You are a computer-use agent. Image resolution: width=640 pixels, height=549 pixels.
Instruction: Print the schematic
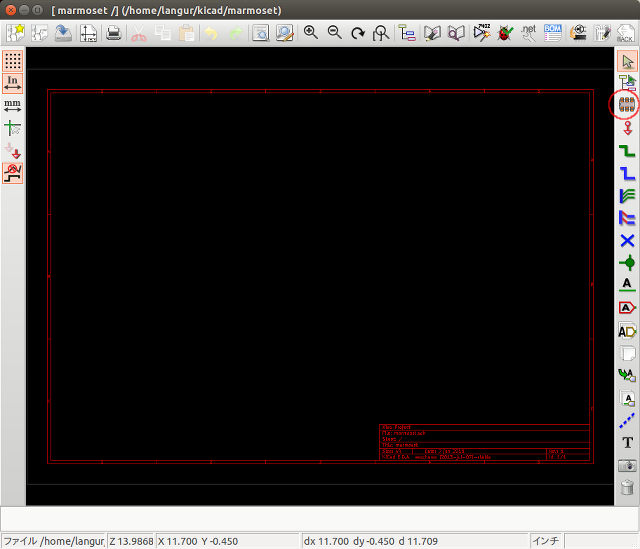tap(113, 33)
